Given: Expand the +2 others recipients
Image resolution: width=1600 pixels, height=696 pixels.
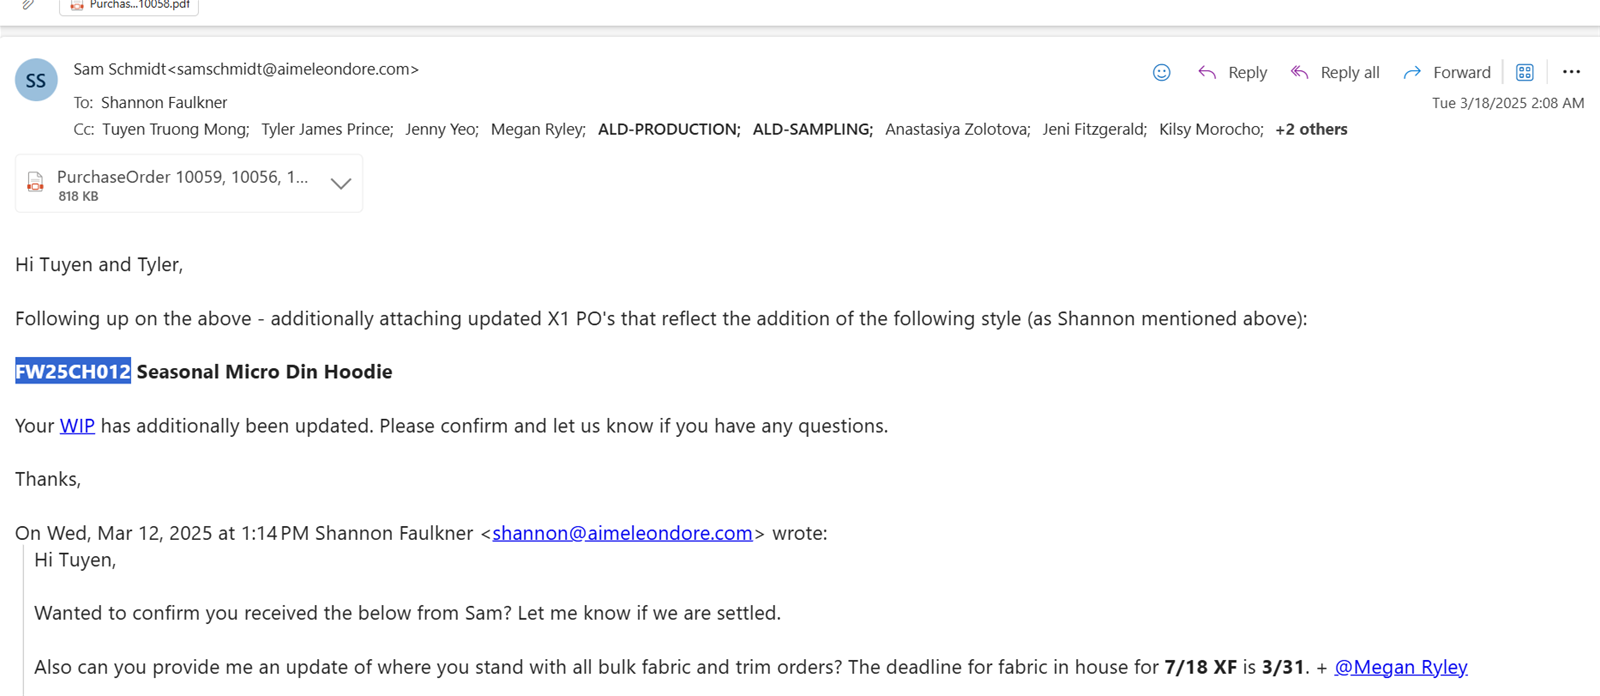Looking at the screenshot, I should 1311,129.
